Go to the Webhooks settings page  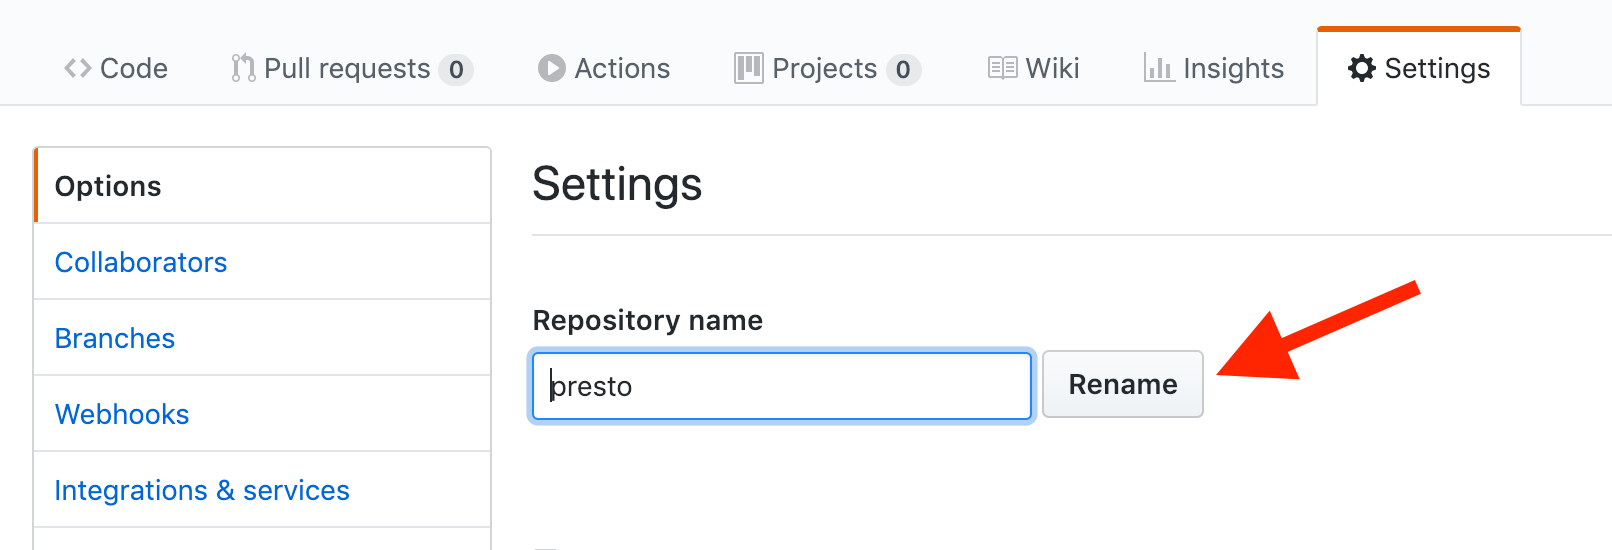click(122, 414)
